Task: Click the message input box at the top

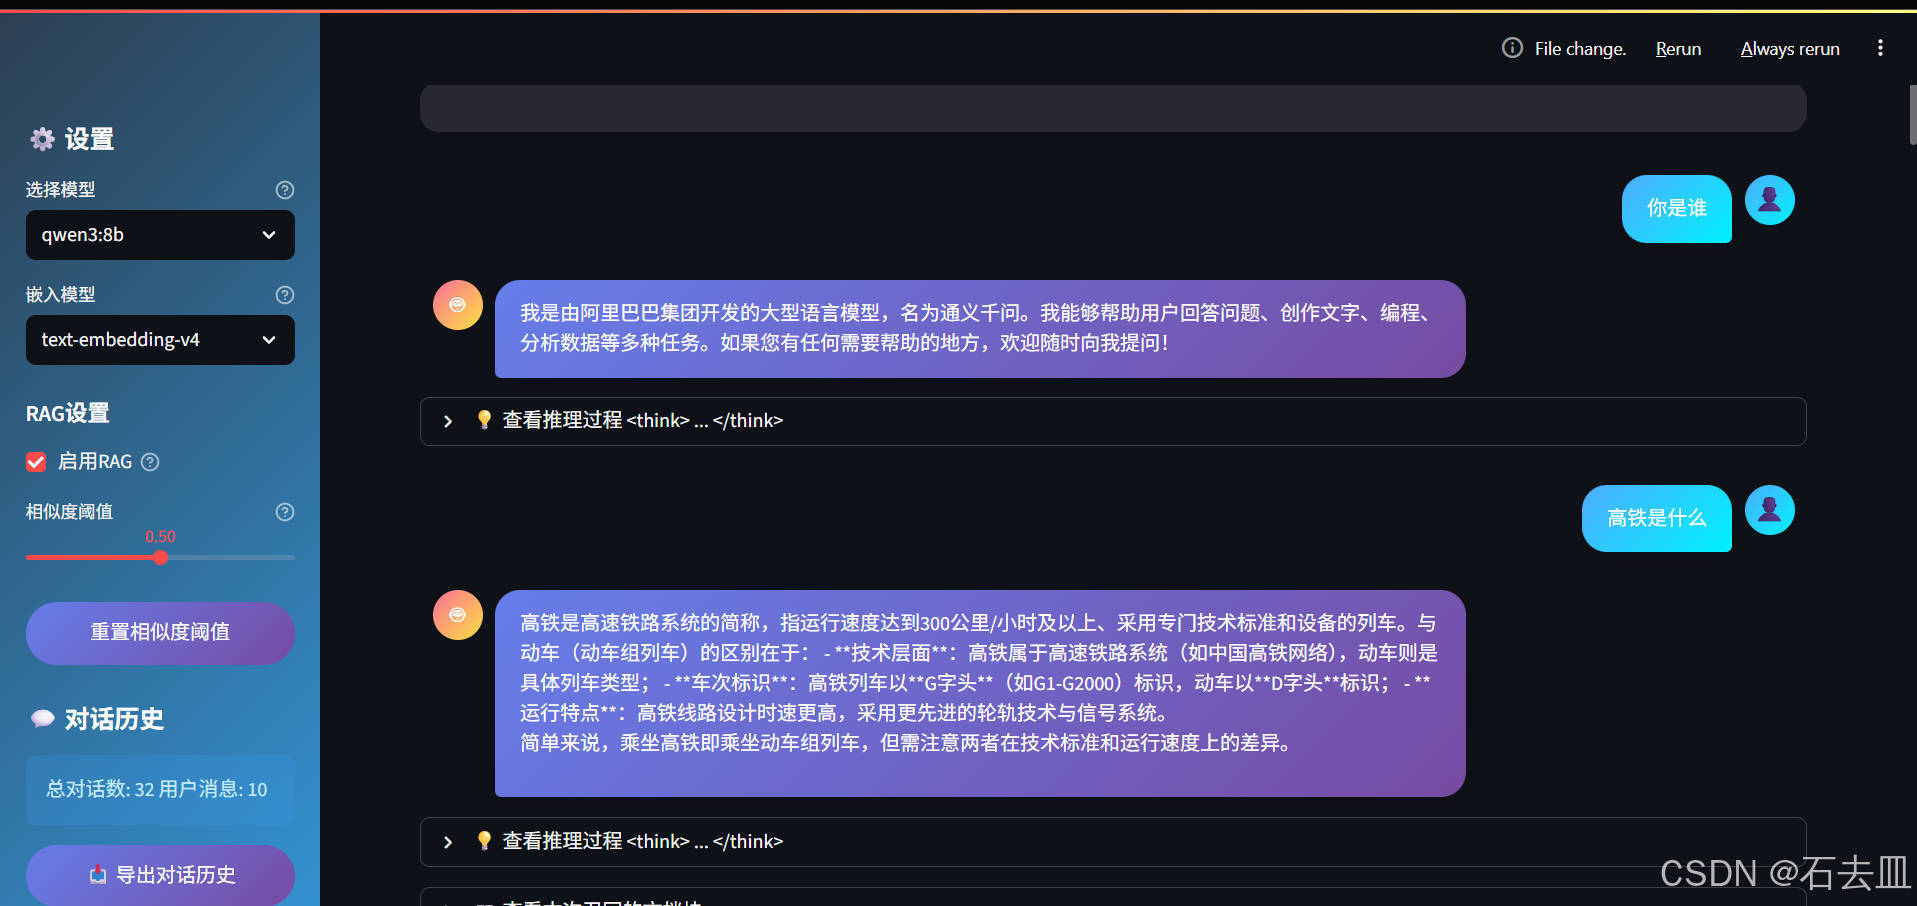Action: coord(1112,107)
